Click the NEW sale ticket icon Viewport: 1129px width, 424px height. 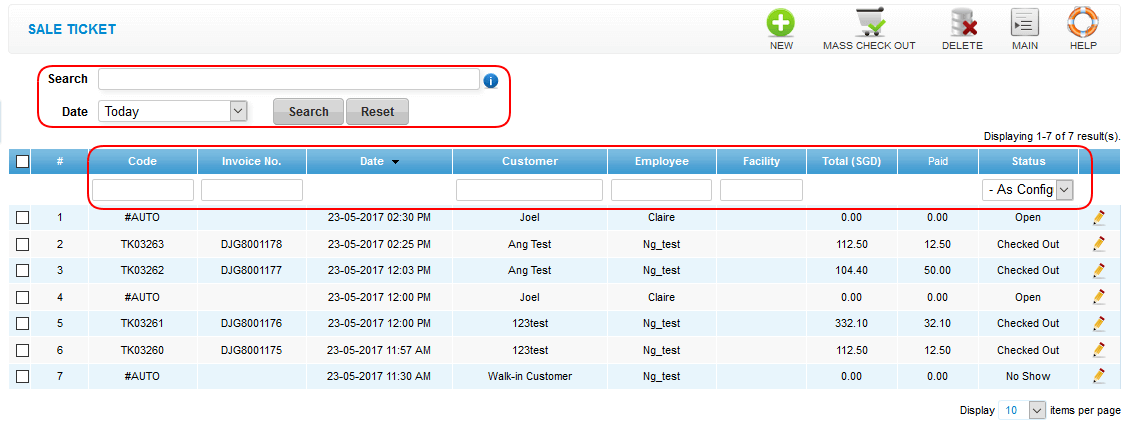[781, 23]
